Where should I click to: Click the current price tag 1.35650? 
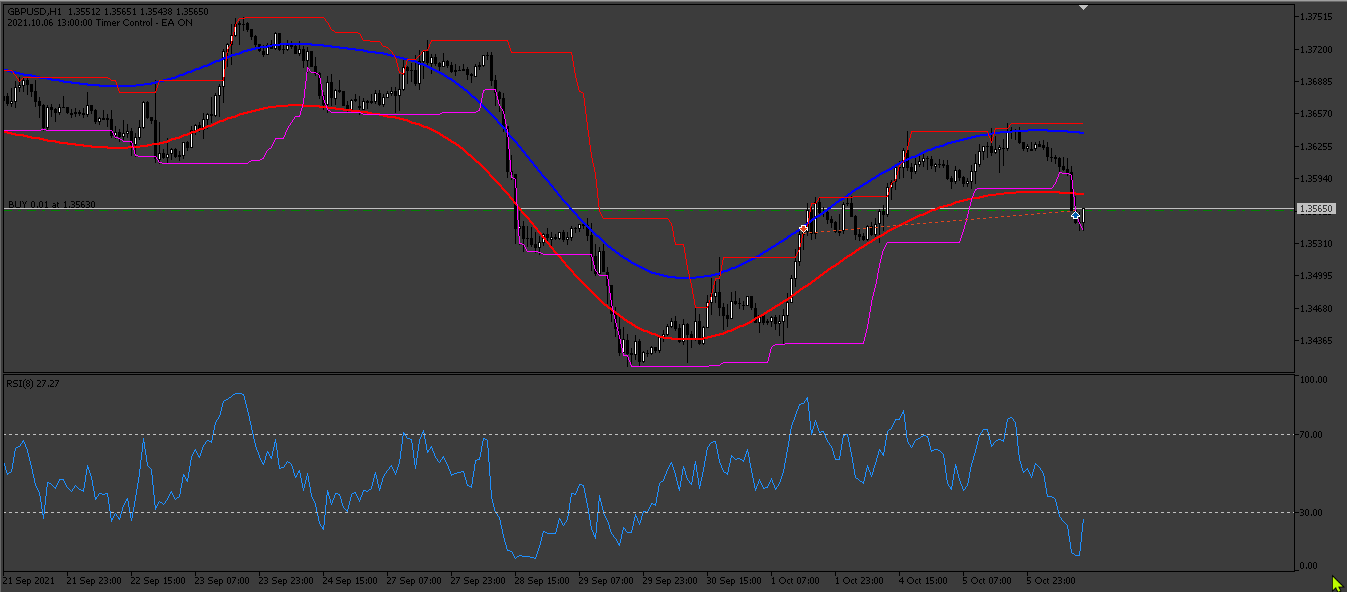[1315, 209]
